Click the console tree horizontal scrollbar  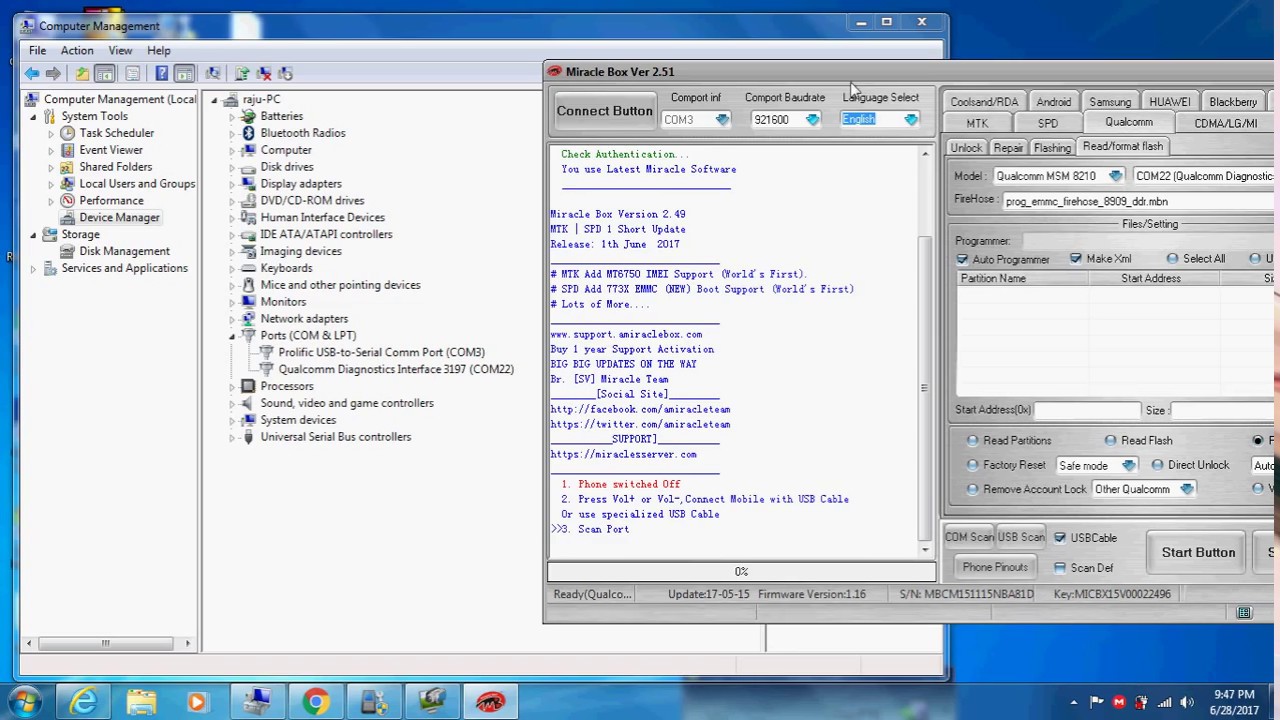pos(107,644)
